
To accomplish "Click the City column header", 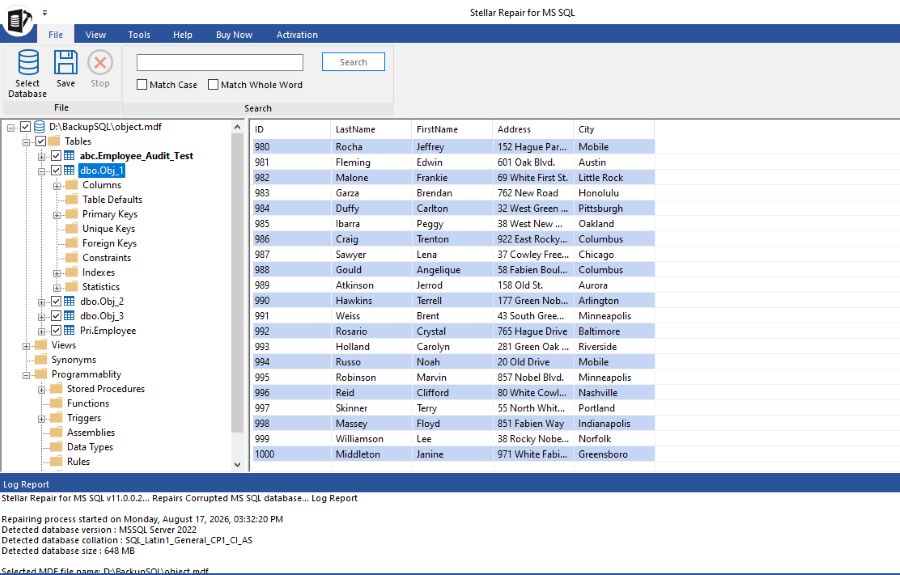I will (614, 129).
